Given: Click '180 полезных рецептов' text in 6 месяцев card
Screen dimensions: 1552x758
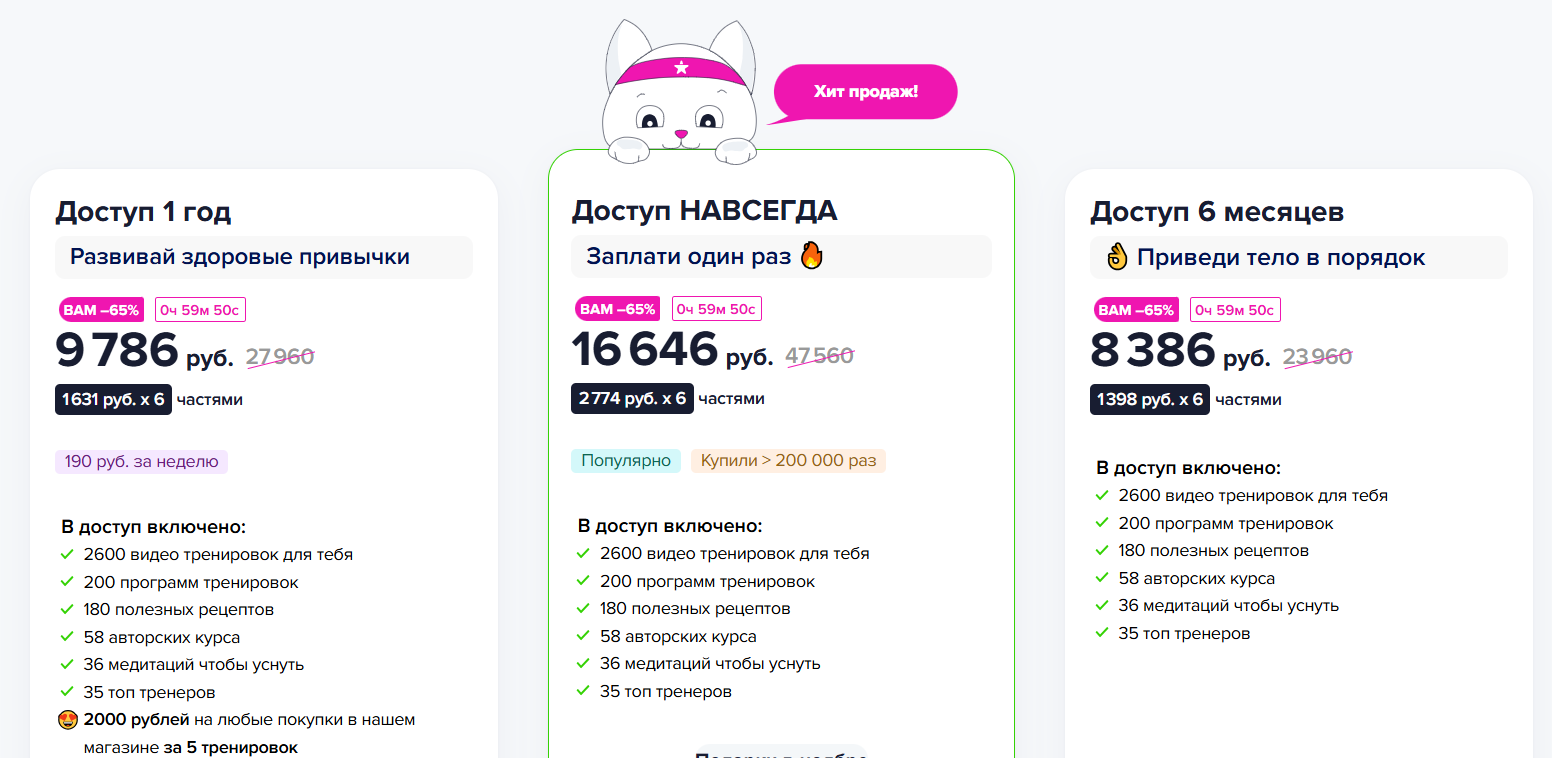Looking at the screenshot, I should [1214, 550].
